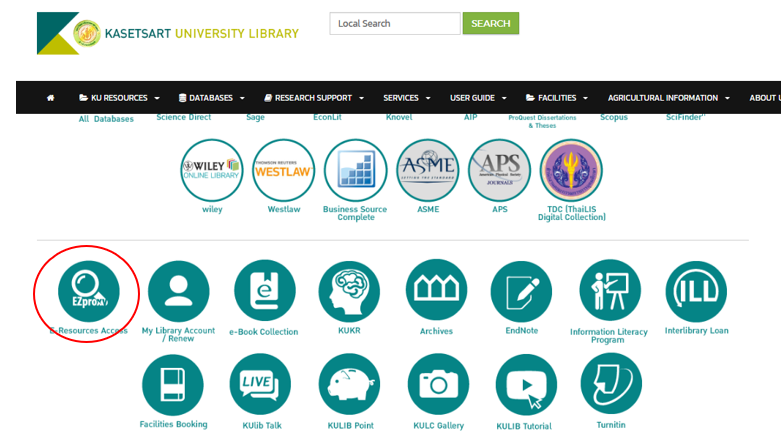Click the KUKR brain icon
Viewport: 781px width, 443px height.
pos(349,291)
